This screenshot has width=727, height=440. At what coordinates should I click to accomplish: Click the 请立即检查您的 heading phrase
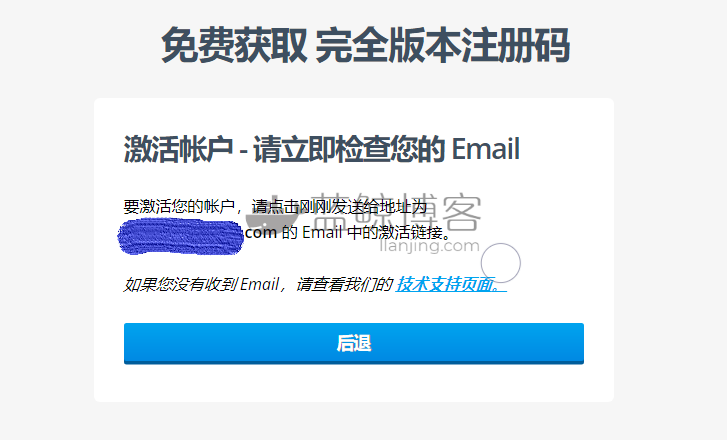pos(349,149)
